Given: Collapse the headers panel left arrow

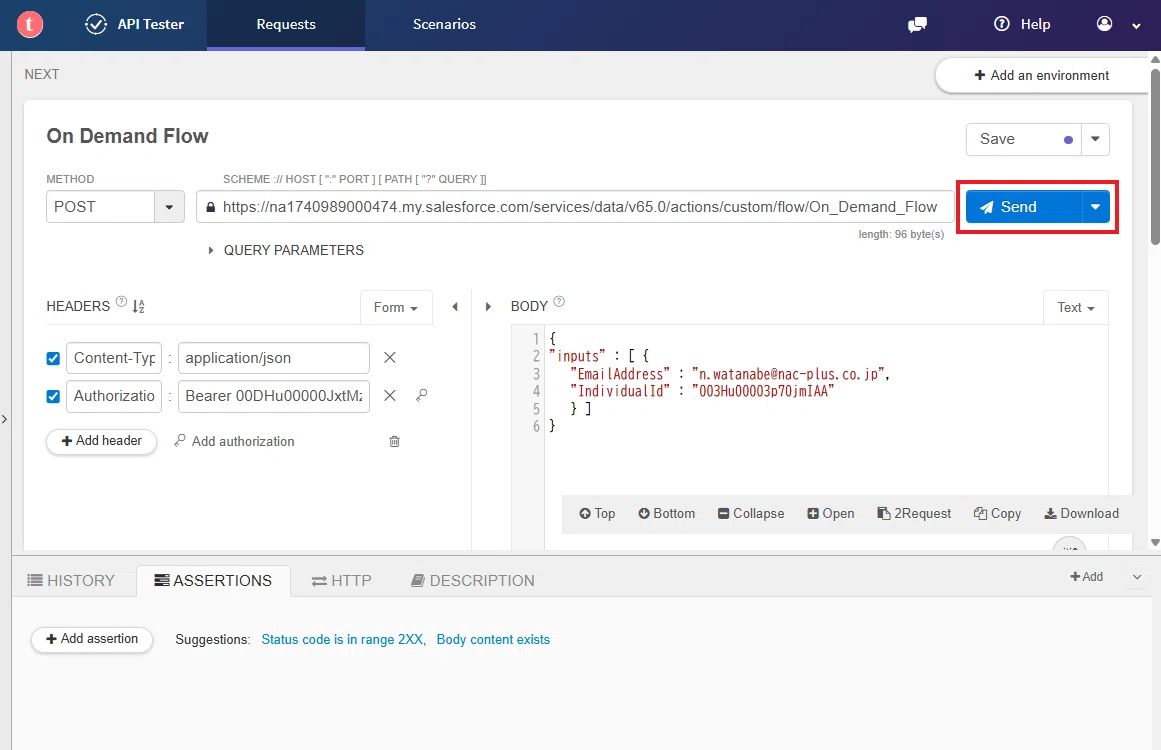Looking at the screenshot, I should coord(455,307).
